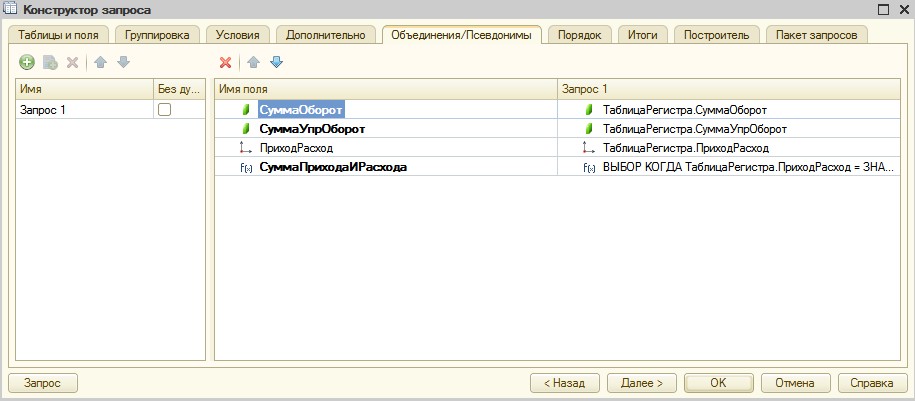Select the СуммаУпрОборот field alias
Viewport: 915px width, 401px height.
(312, 128)
